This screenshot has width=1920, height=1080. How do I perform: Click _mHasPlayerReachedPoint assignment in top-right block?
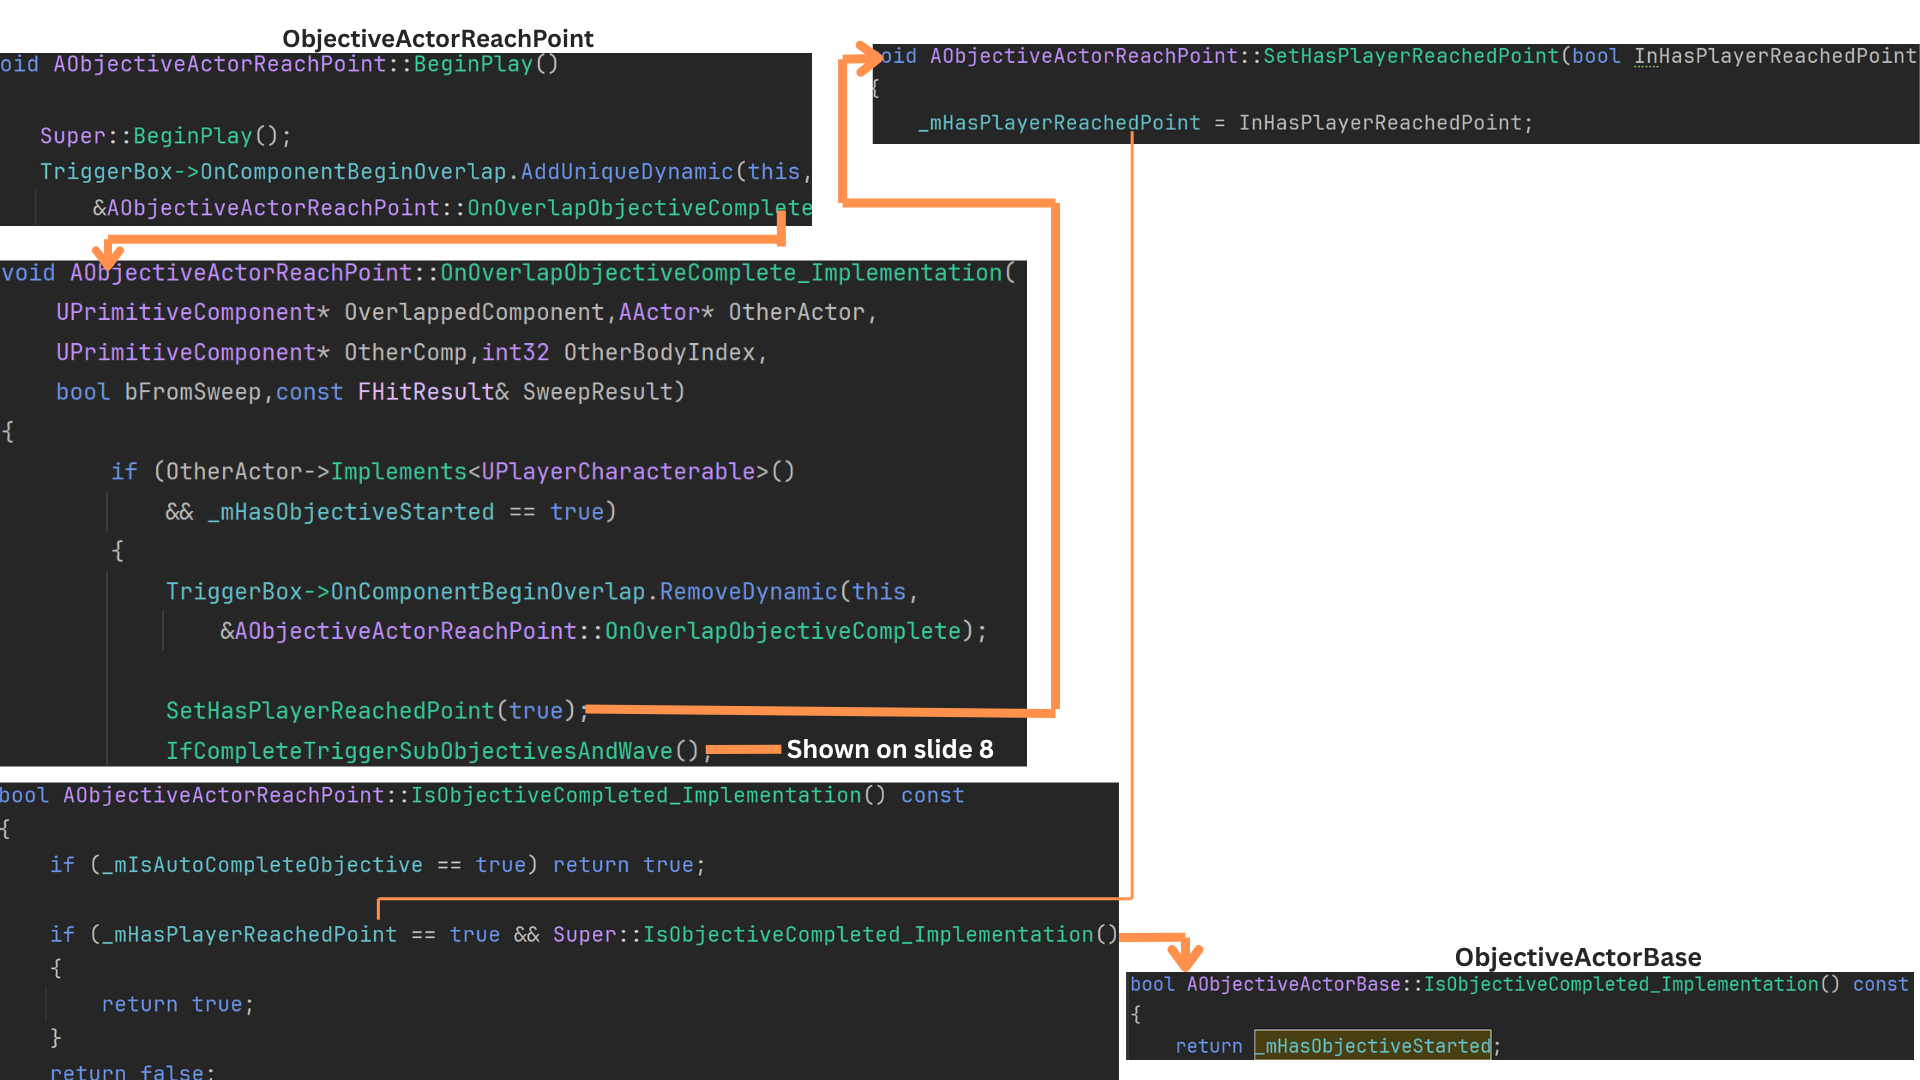(1059, 123)
